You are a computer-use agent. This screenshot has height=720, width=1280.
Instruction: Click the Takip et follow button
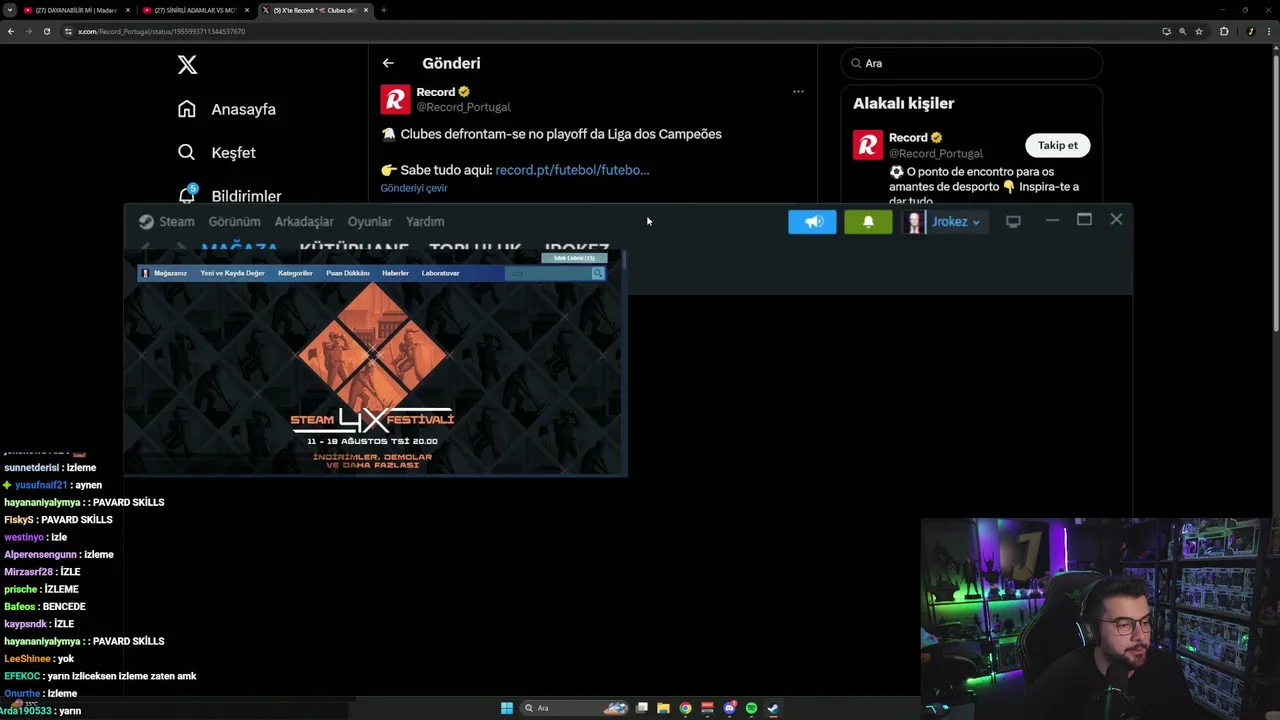click(x=1057, y=146)
